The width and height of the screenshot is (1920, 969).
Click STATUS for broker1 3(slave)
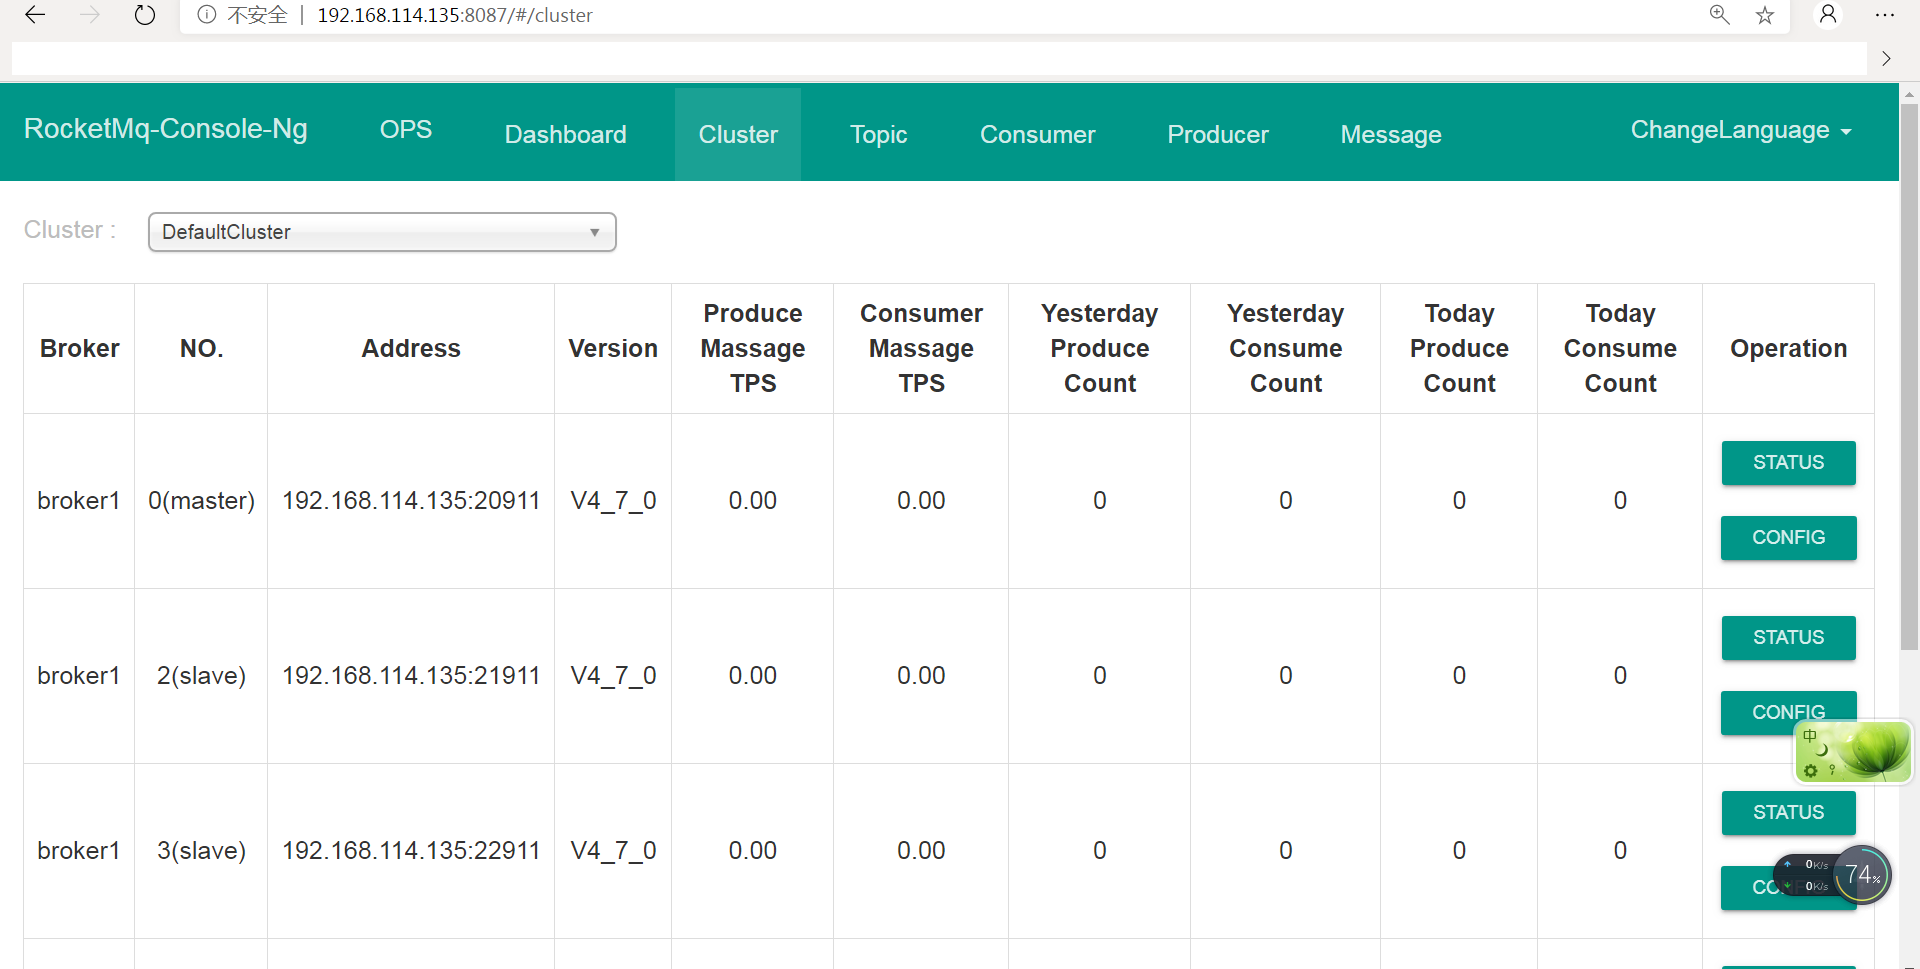(x=1788, y=813)
